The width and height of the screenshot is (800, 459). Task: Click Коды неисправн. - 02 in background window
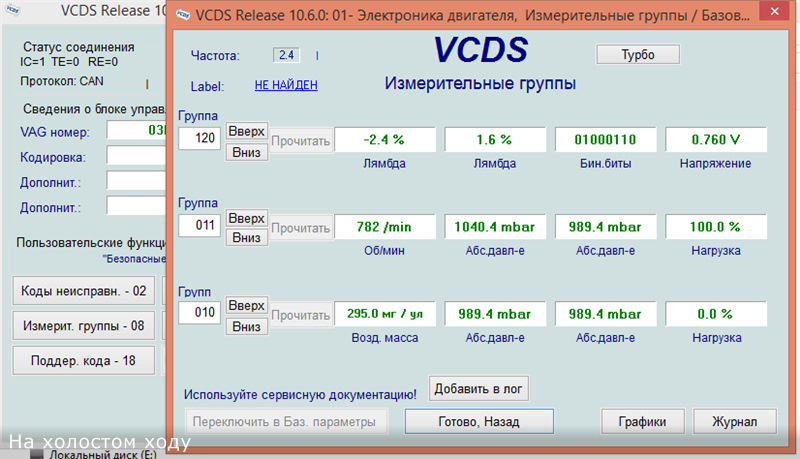(x=84, y=291)
